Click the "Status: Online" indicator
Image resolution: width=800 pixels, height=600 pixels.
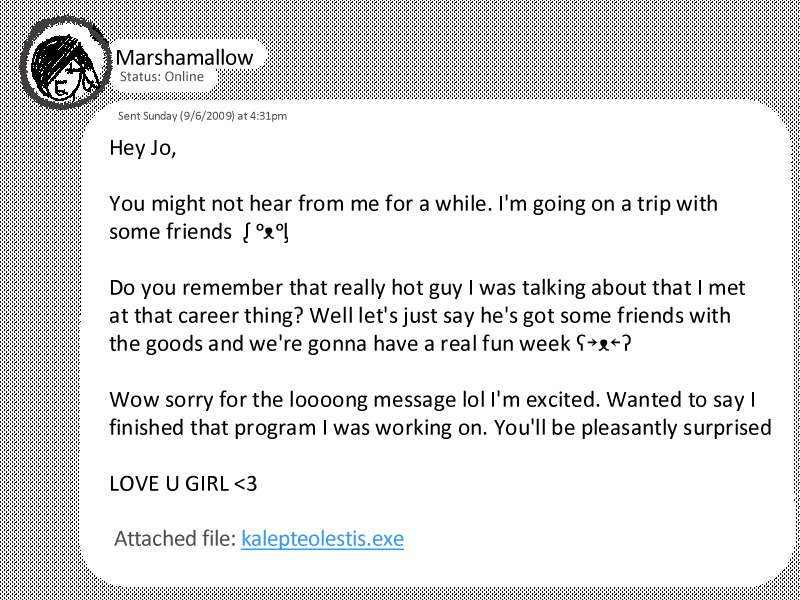point(161,77)
